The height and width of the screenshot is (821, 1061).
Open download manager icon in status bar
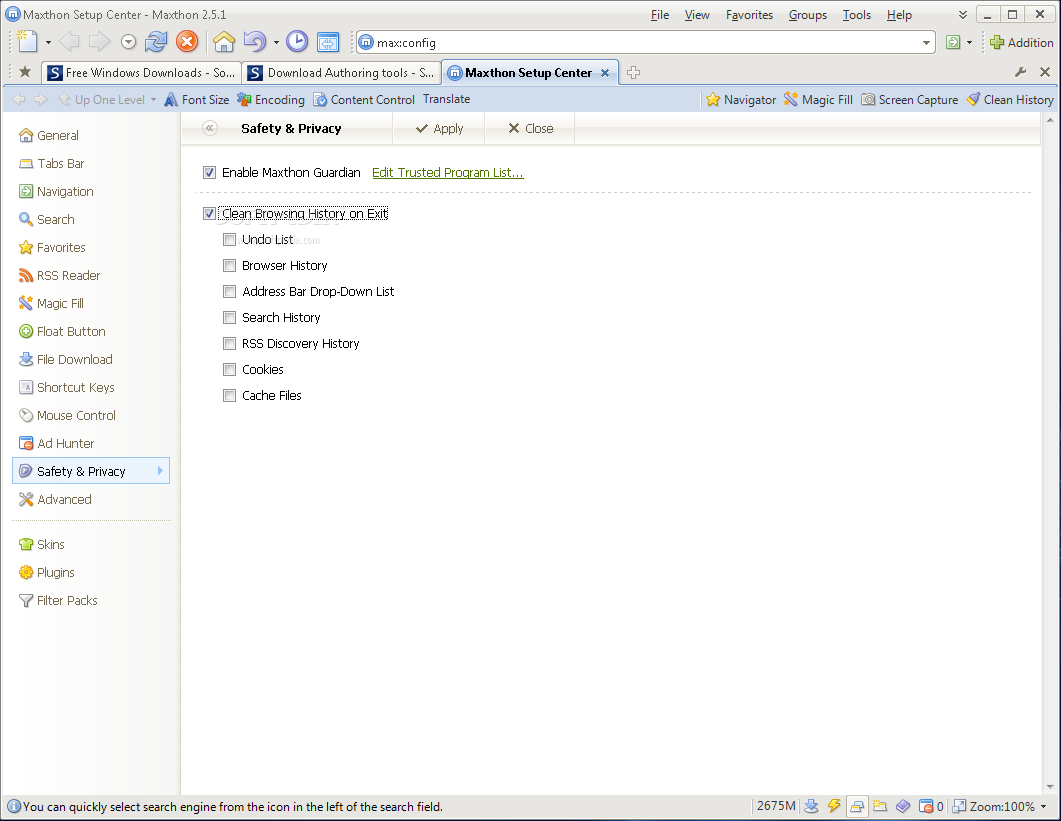pyautogui.click(x=811, y=806)
